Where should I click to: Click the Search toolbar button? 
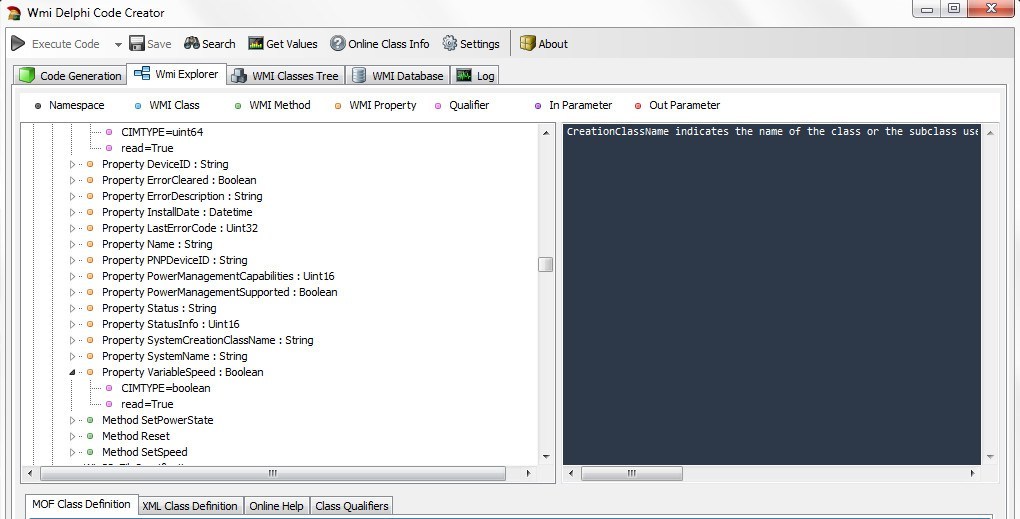209,44
